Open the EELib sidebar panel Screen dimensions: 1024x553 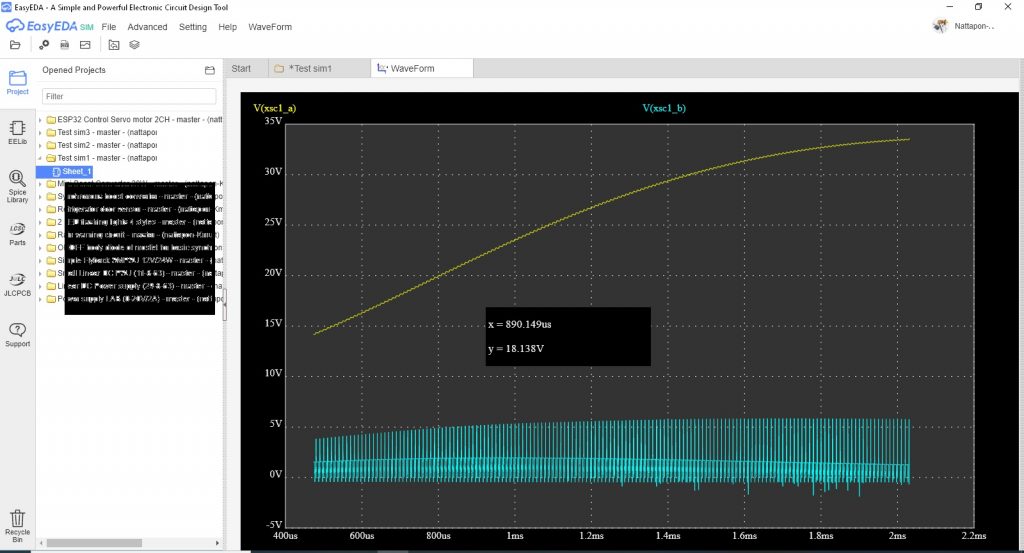point(18,133)
